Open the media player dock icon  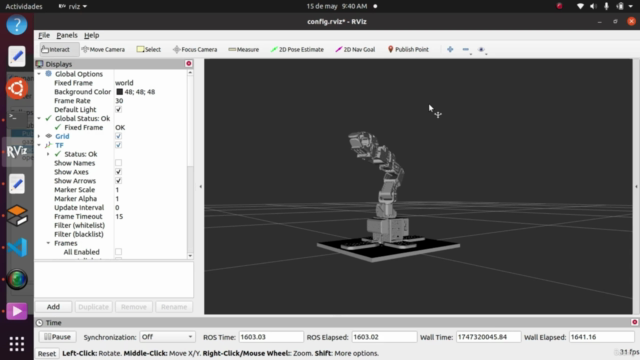click(17, 311)
